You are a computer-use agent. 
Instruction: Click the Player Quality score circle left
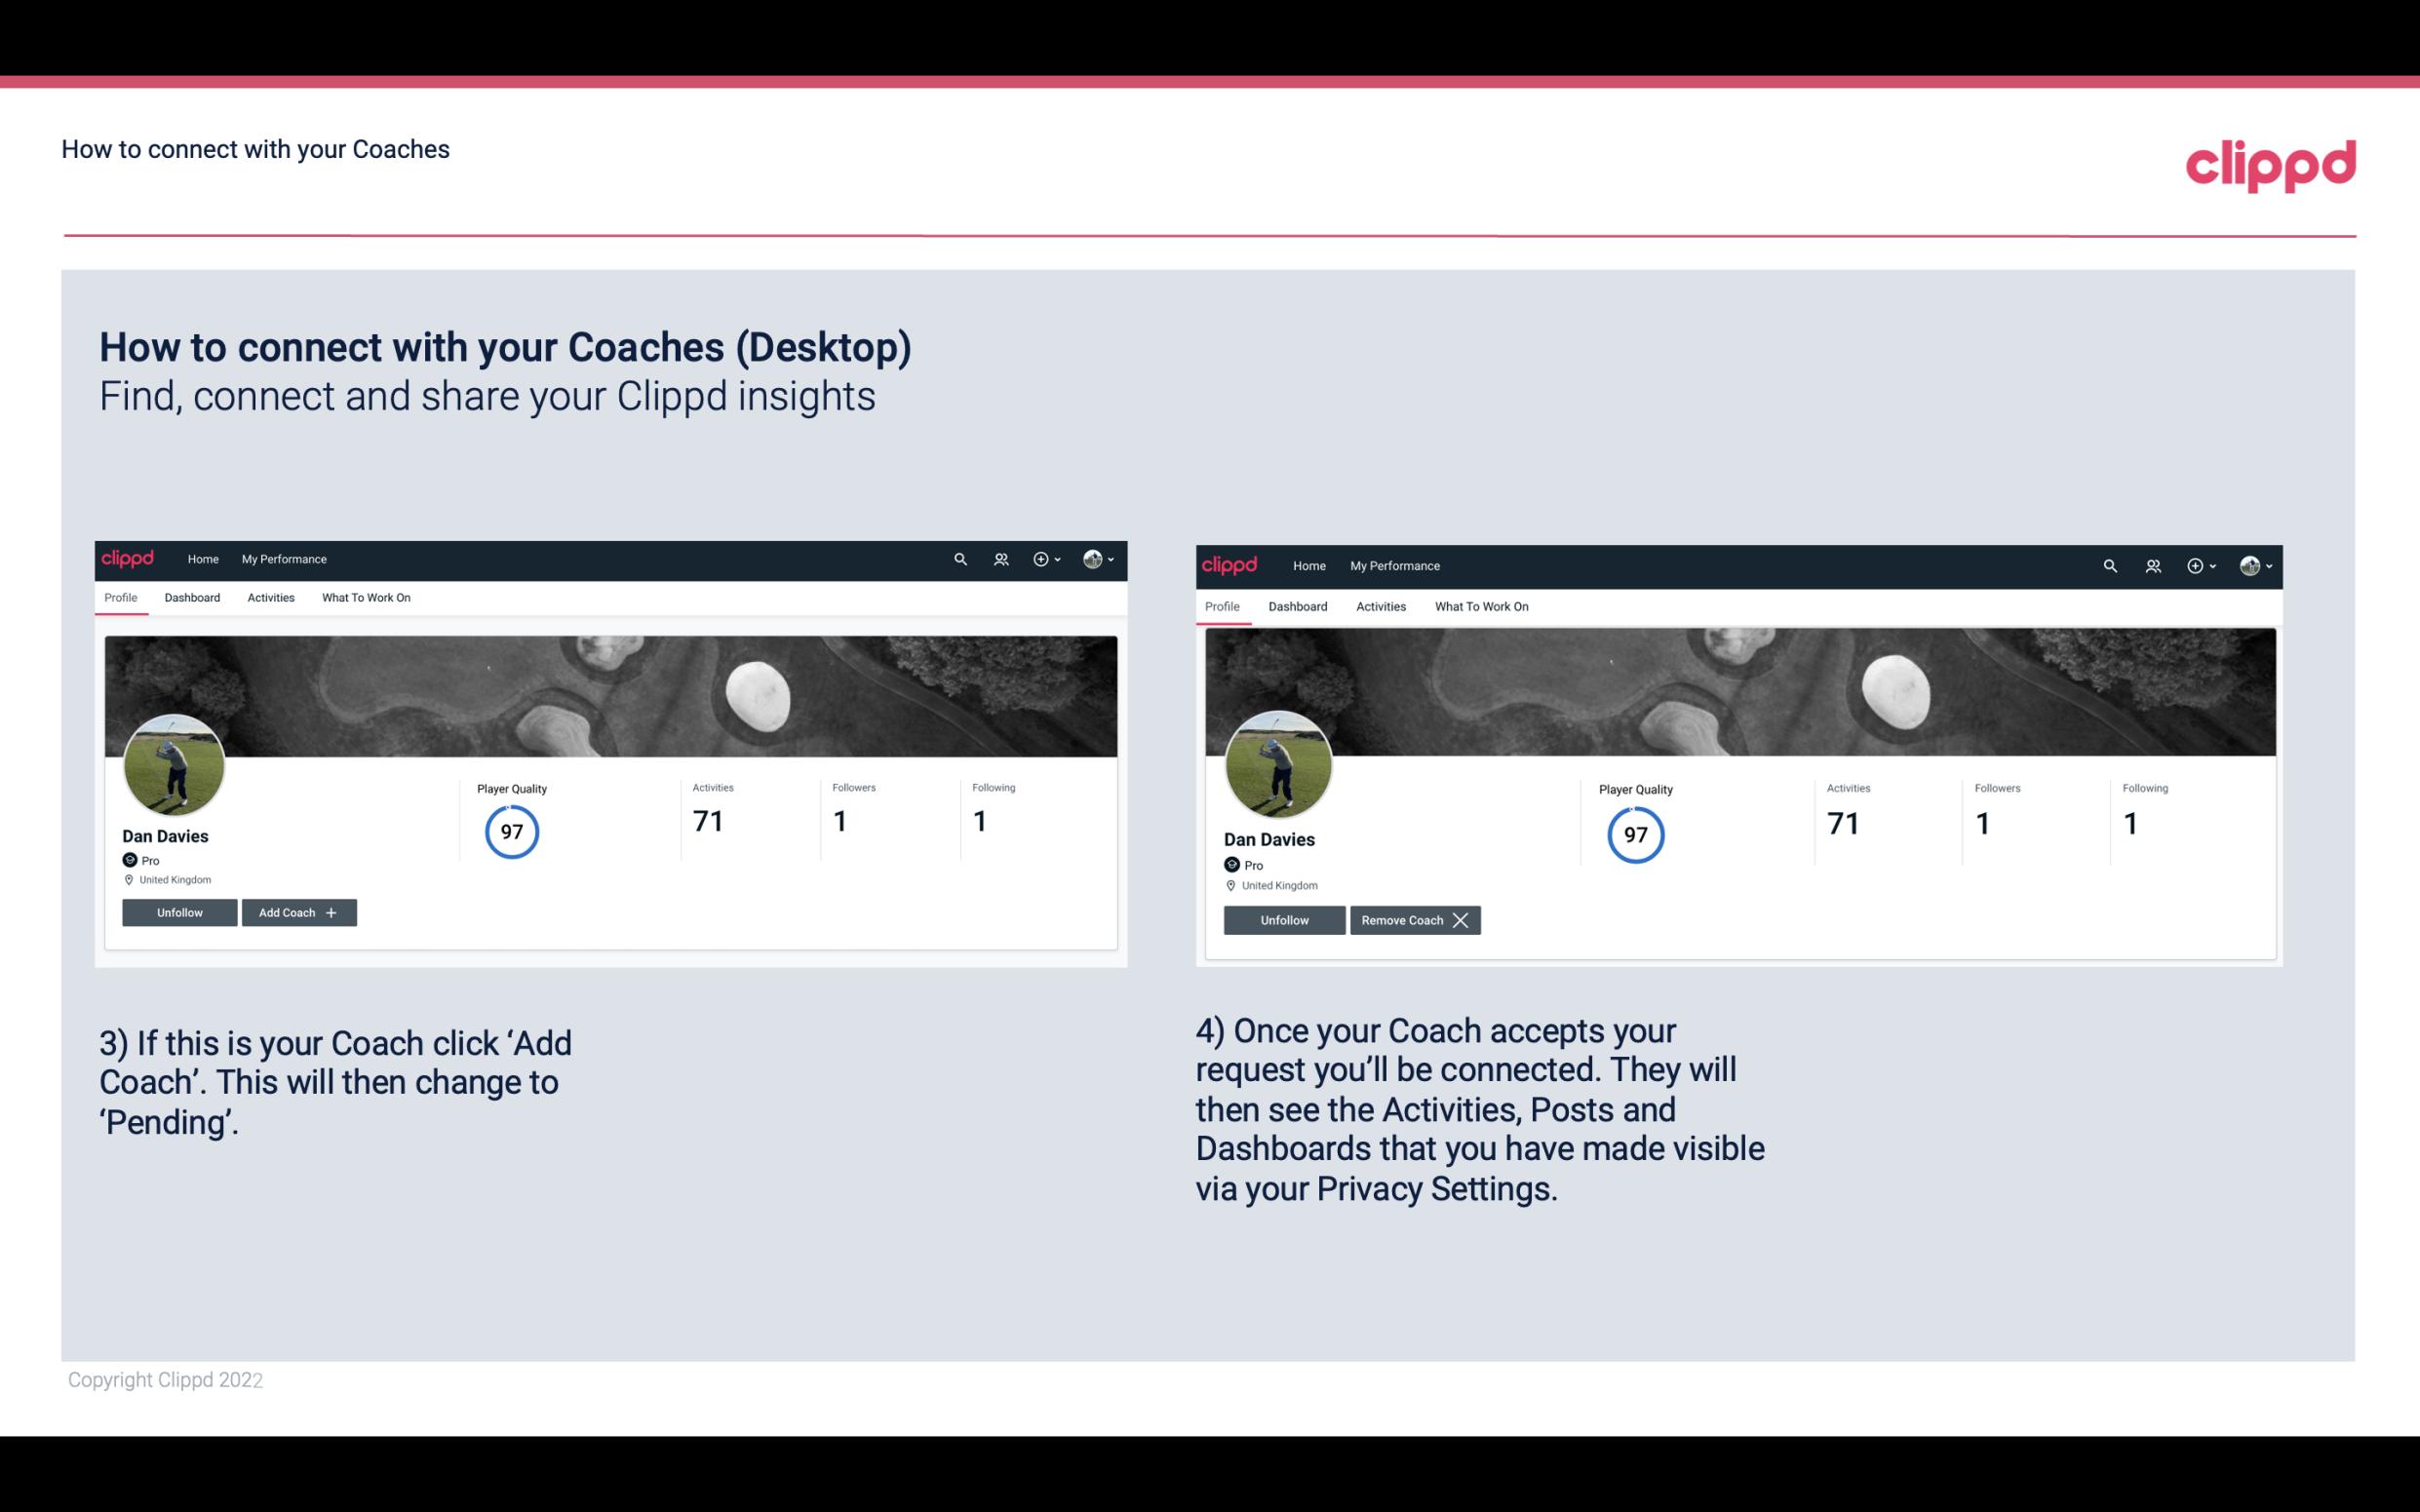(x=512, y=831)
